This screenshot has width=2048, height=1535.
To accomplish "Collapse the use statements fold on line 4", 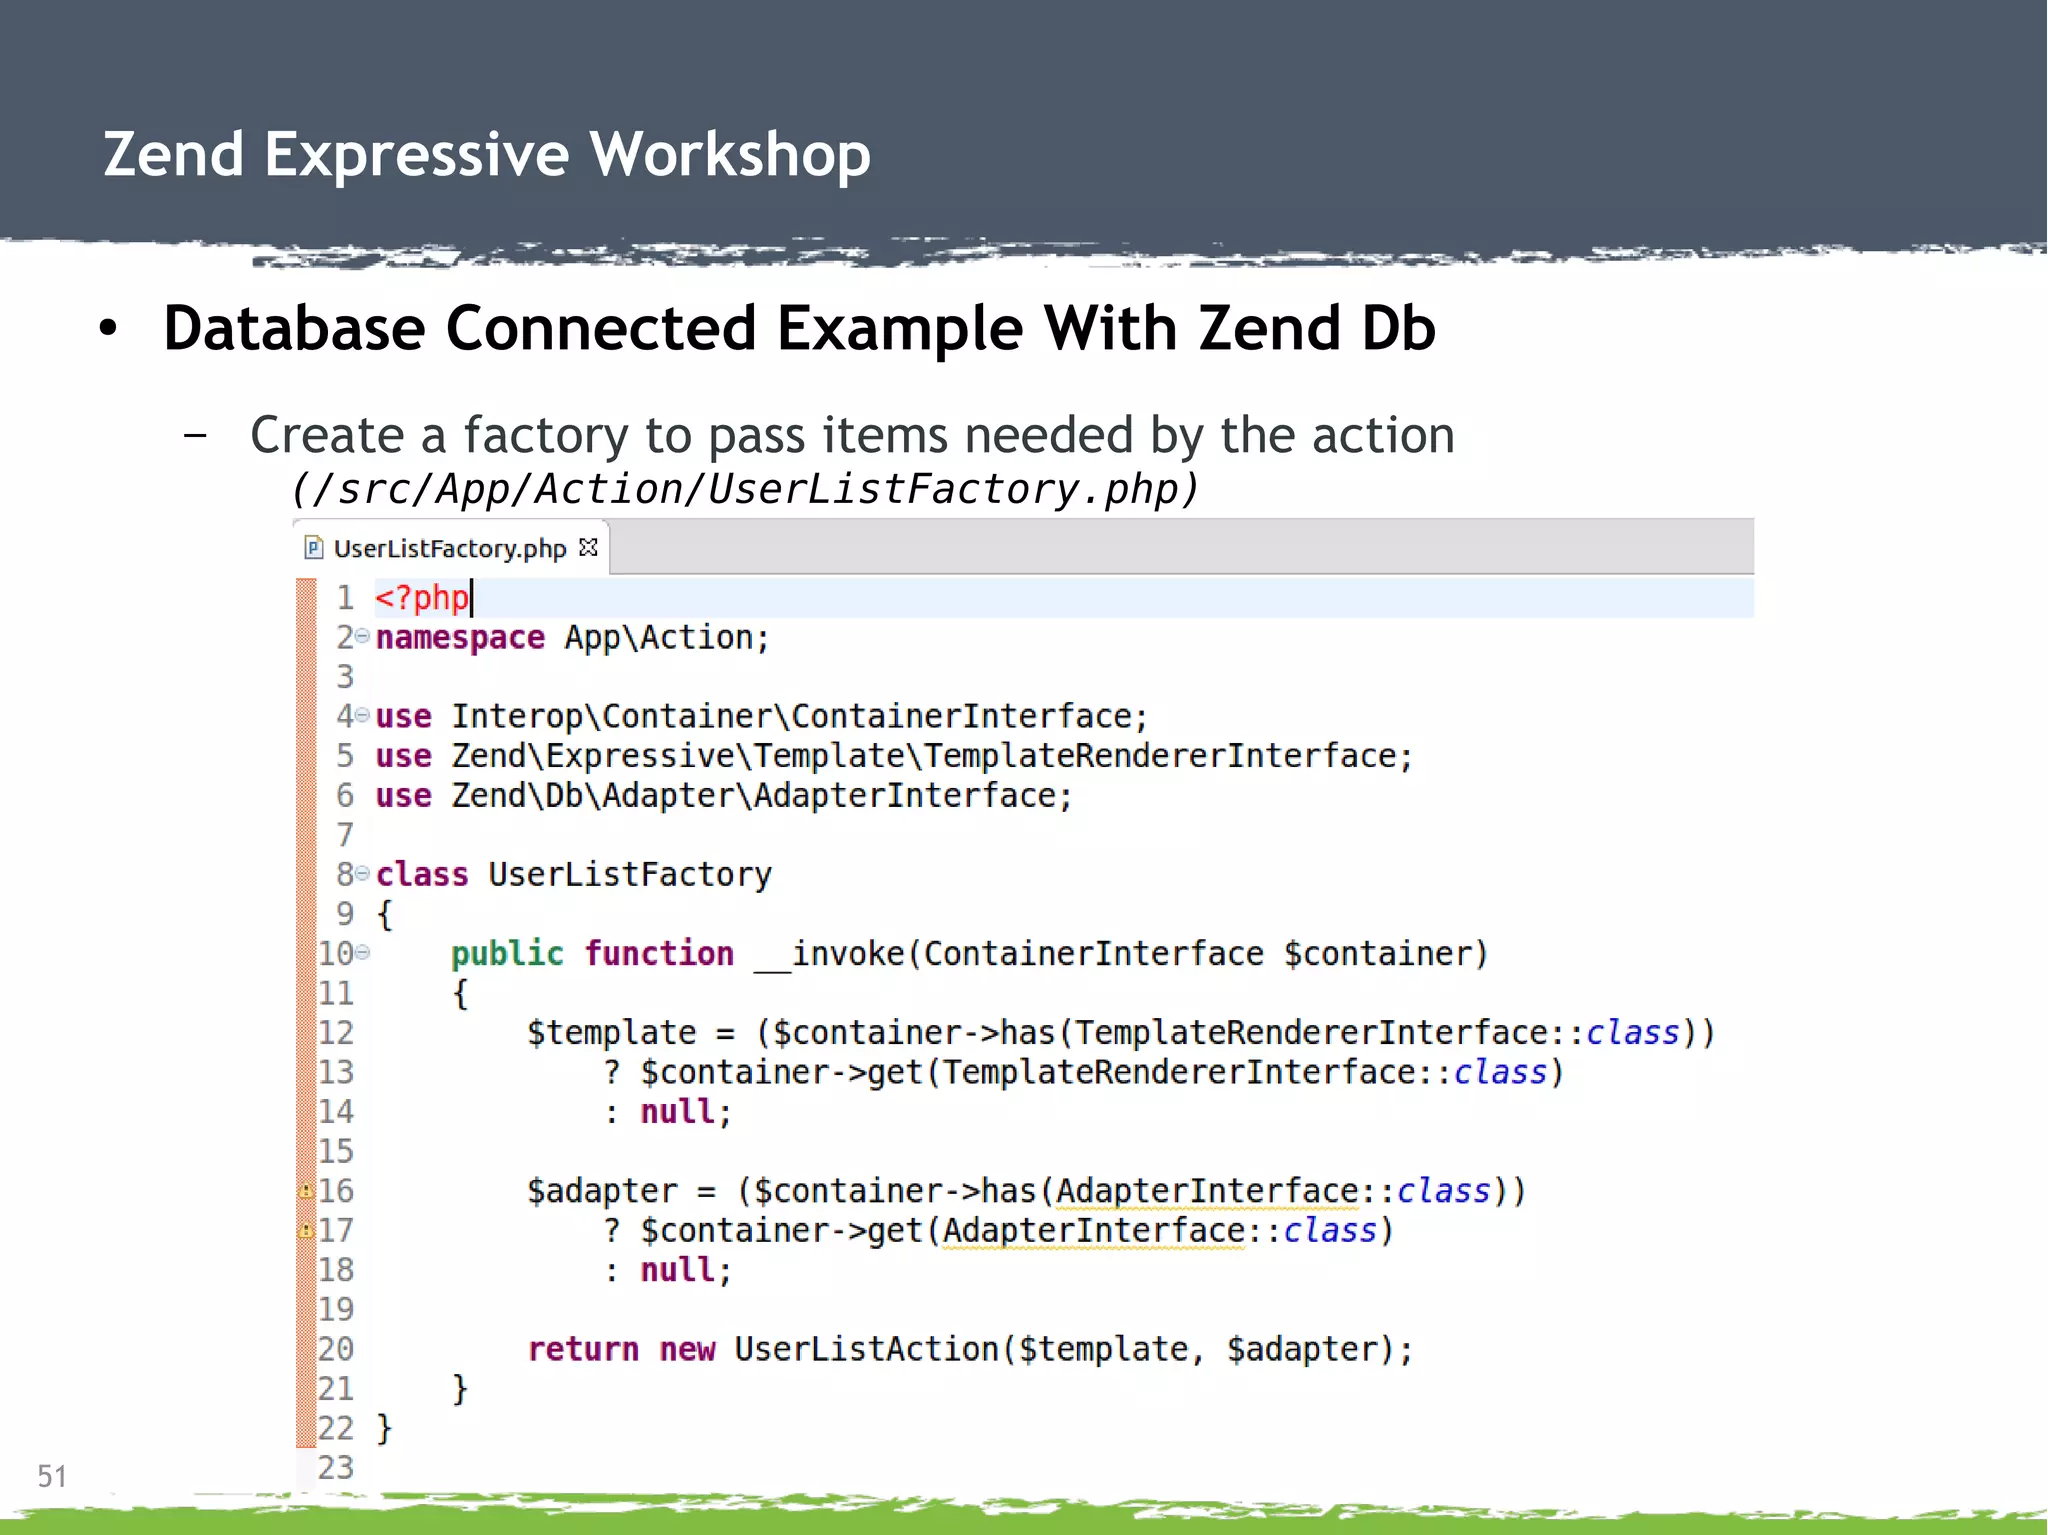I will 363,715.
